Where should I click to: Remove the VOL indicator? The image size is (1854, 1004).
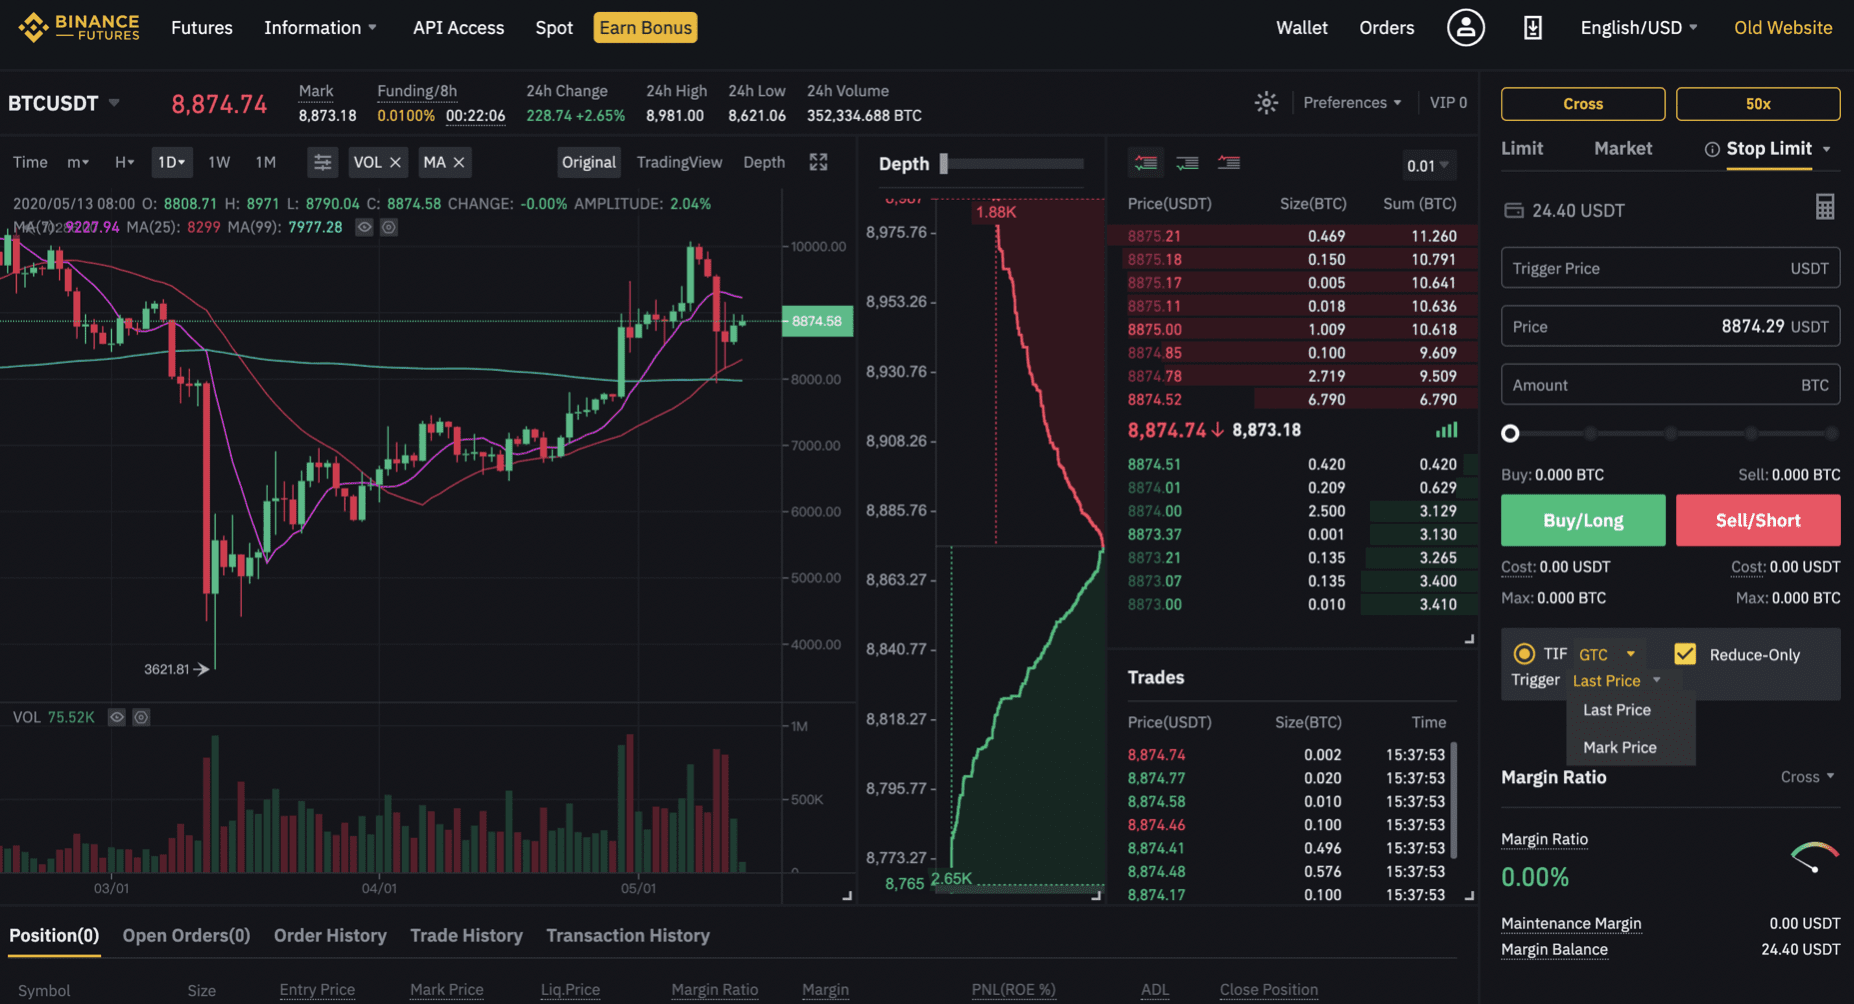pos(395,162)
